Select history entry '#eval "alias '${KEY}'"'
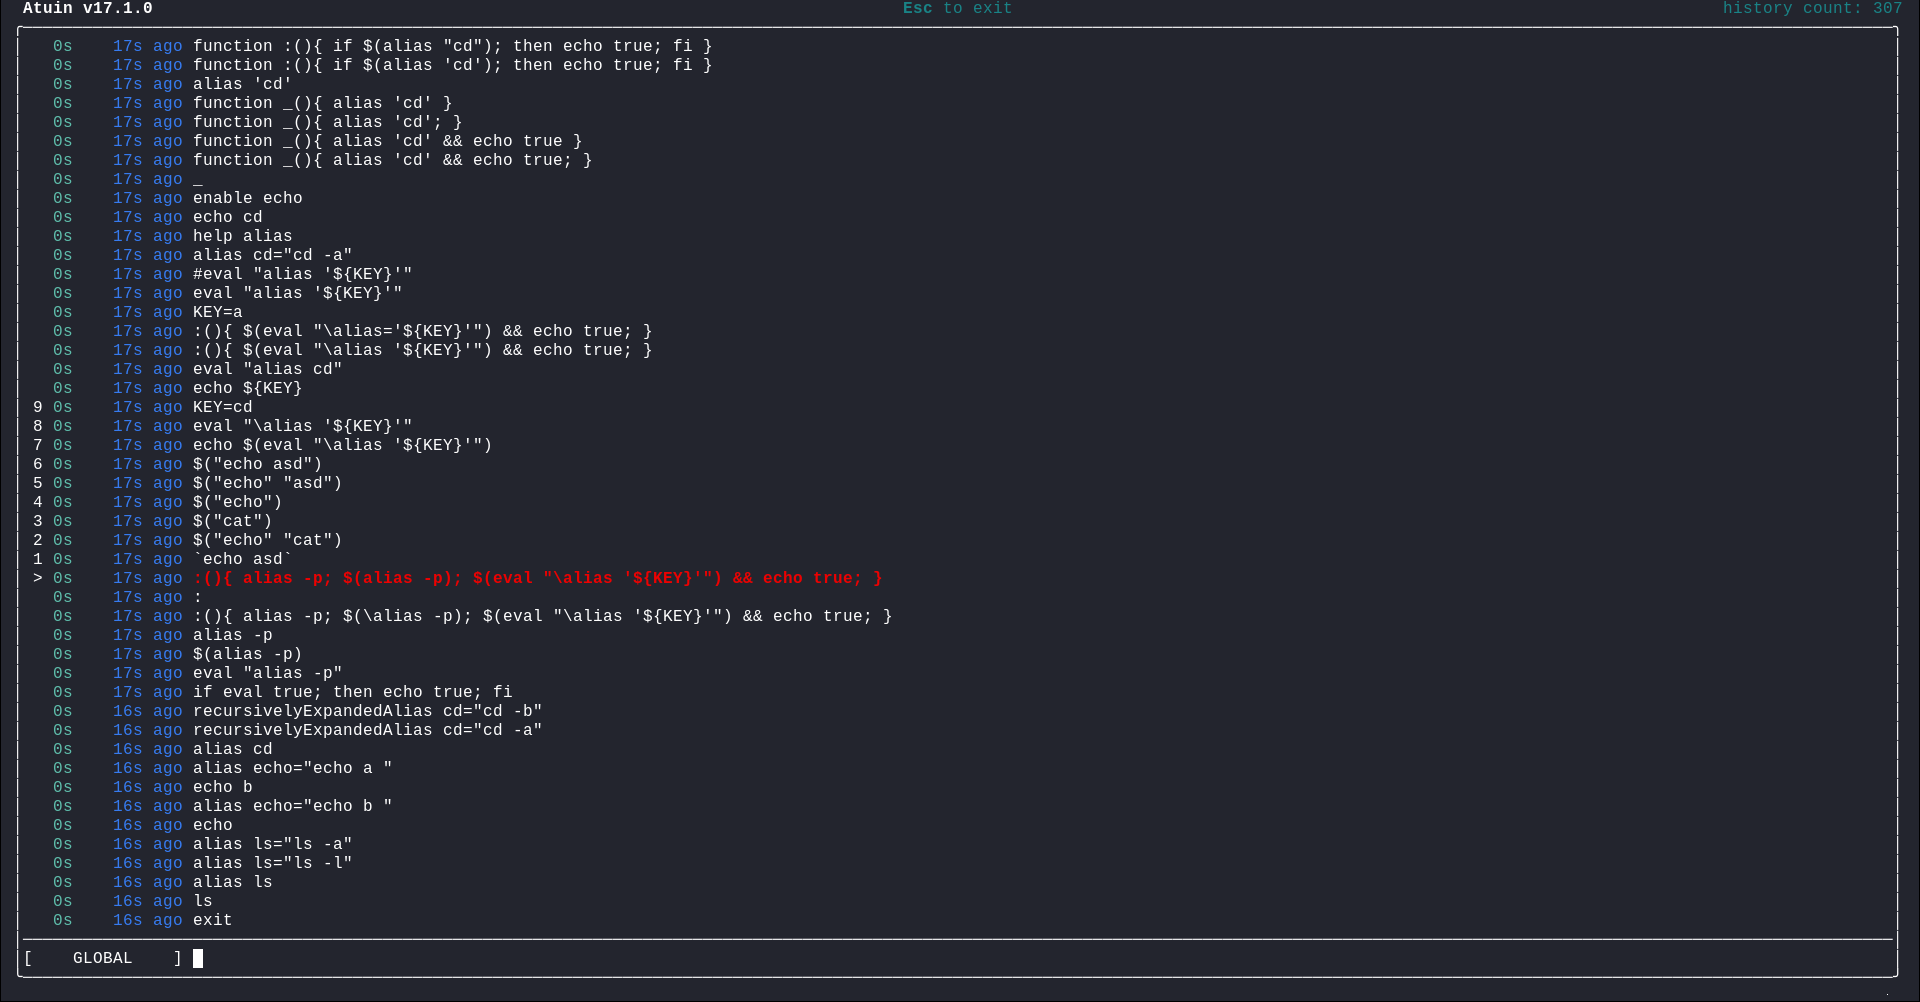Image resolution: width=1920 pixels, height=1002 pixels. point(303,274)
